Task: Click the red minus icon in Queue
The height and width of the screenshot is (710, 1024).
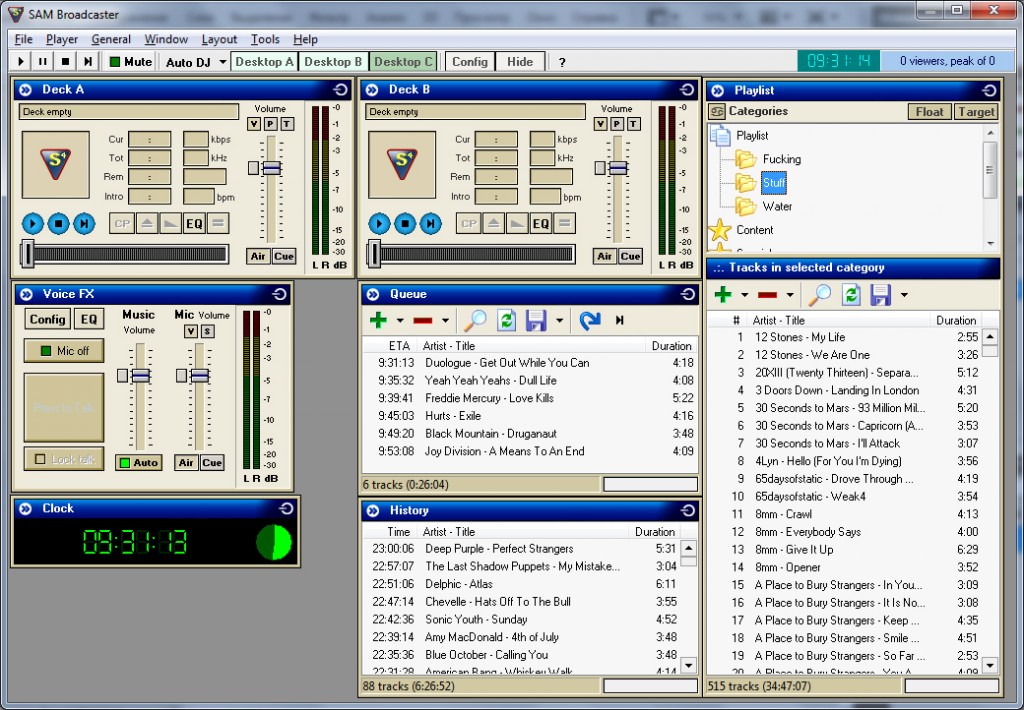Action: 423,320
